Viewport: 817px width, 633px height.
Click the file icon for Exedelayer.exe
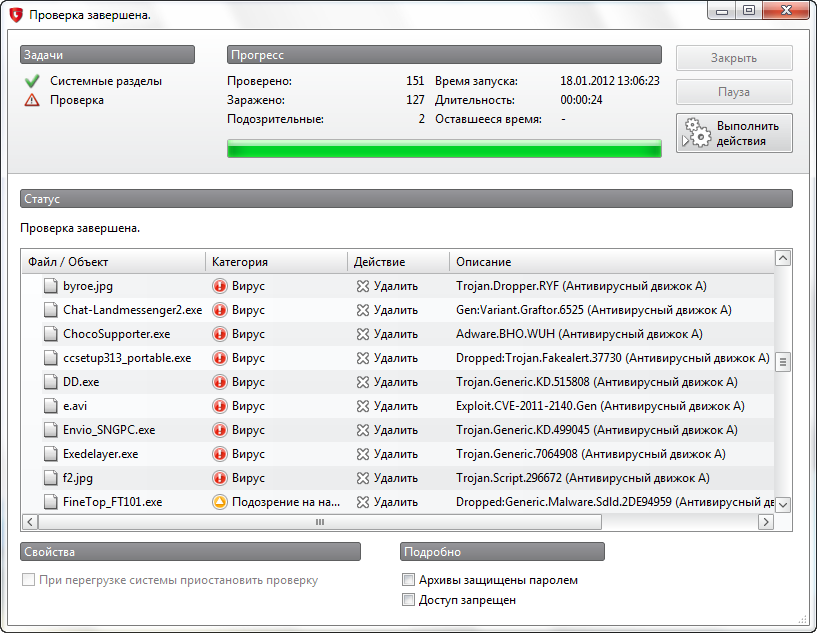click(x=51, y=453)
